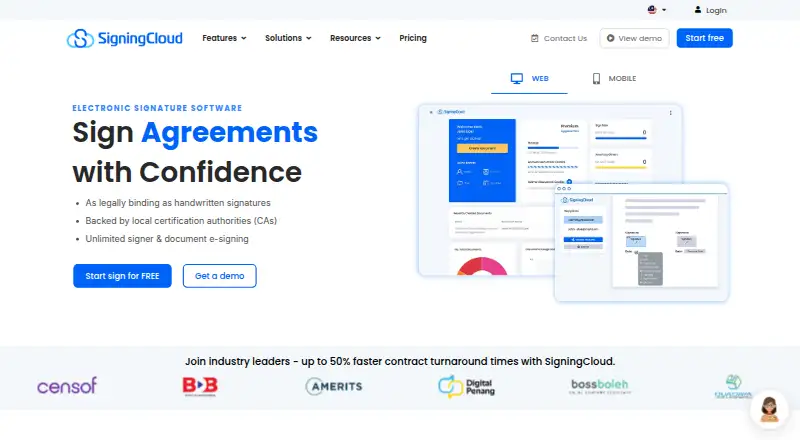This screenshot has height=440, width=800.
Task: Click the play icon in View demo
Action: pos(610,38)
